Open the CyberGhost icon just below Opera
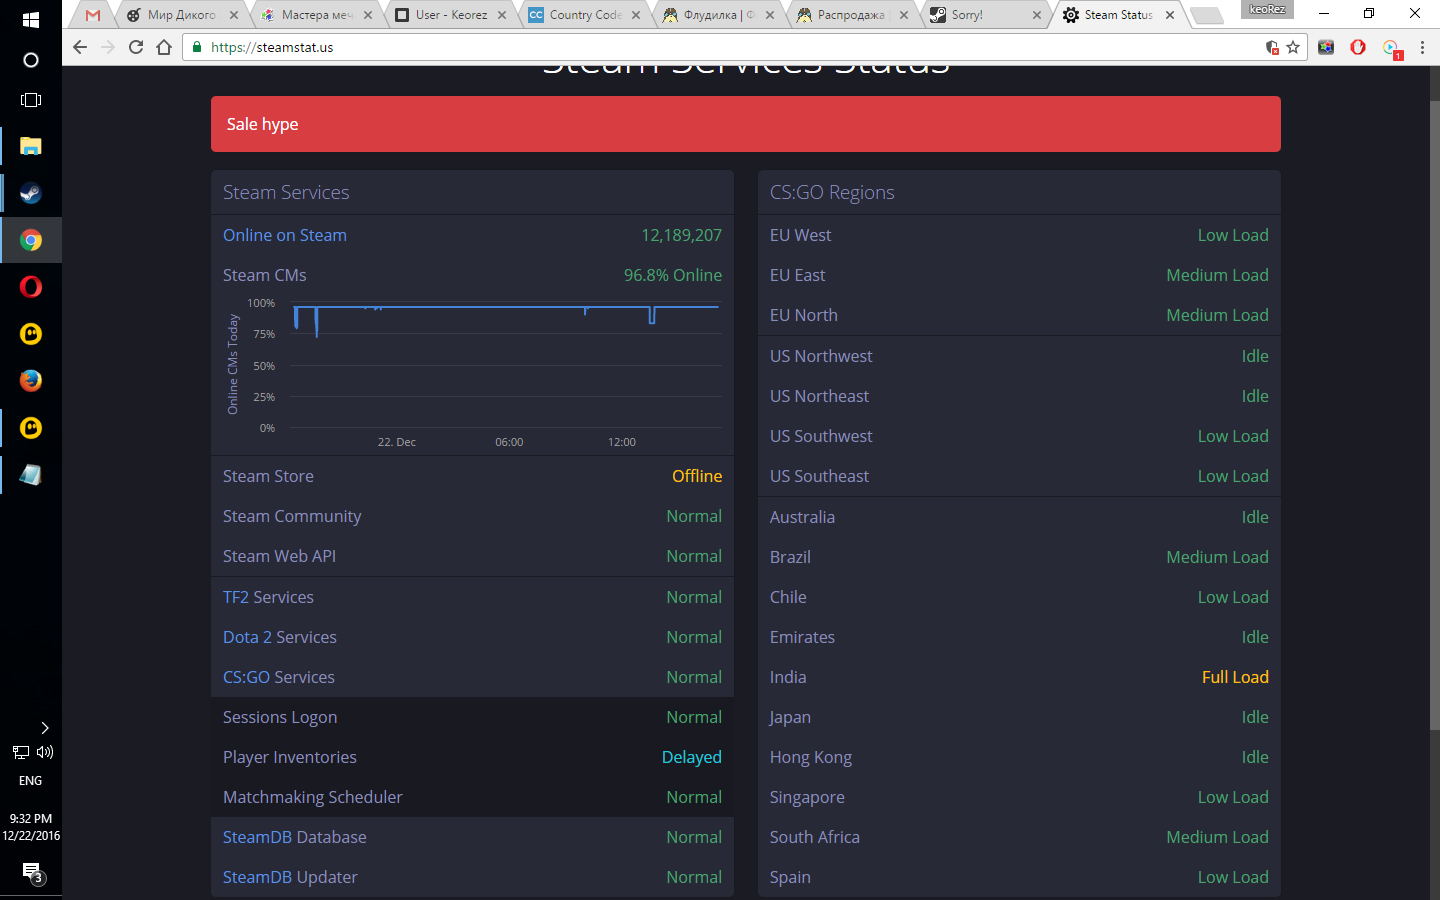The image size is (1440, 900). click(x=31, y=334)
